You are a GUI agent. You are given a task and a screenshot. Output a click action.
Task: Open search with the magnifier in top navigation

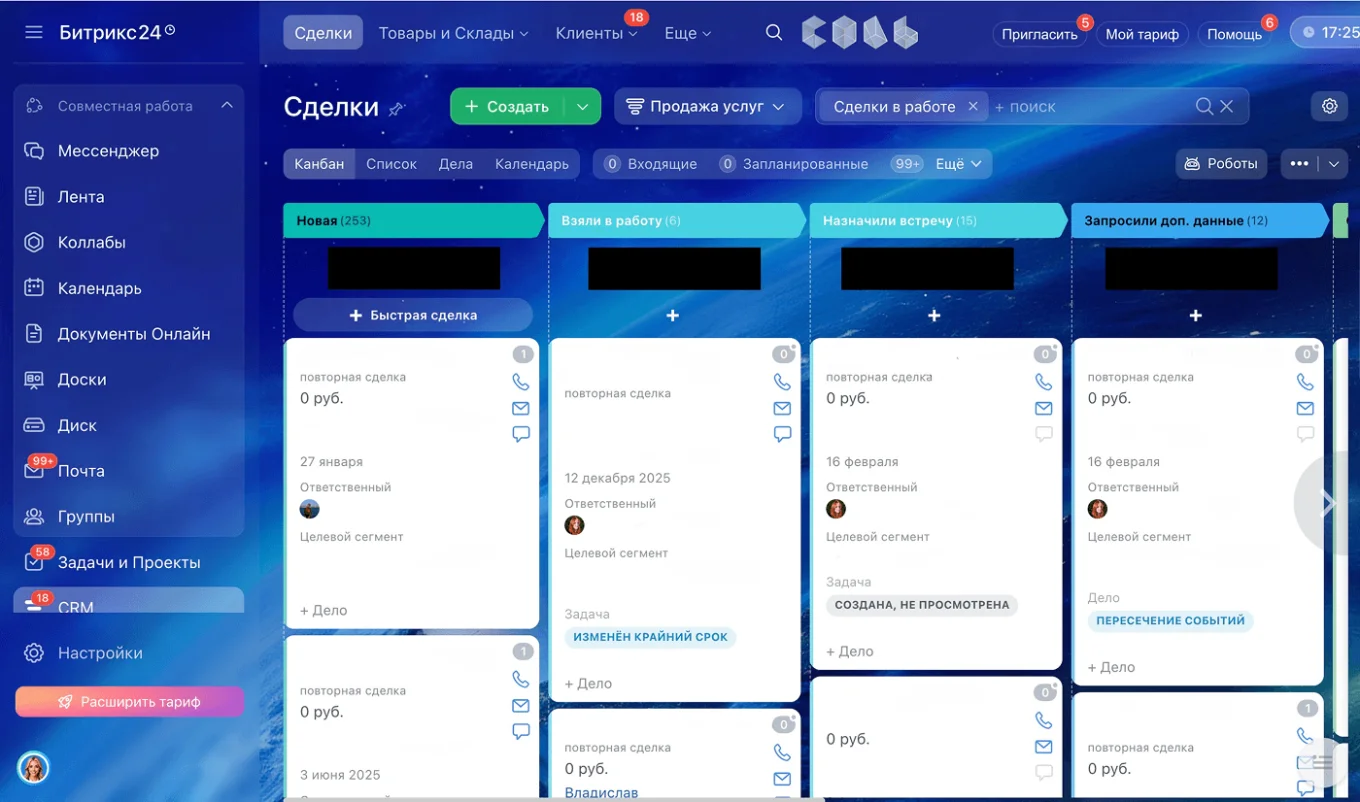click(x=773, y=32)
